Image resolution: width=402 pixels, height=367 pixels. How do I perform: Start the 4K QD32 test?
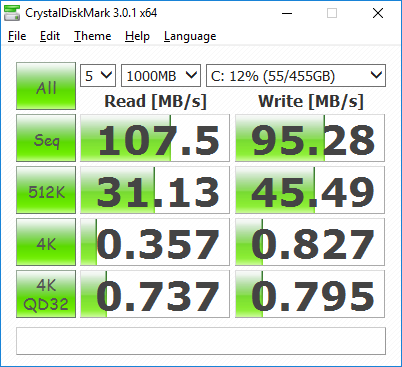coord(46,294)
